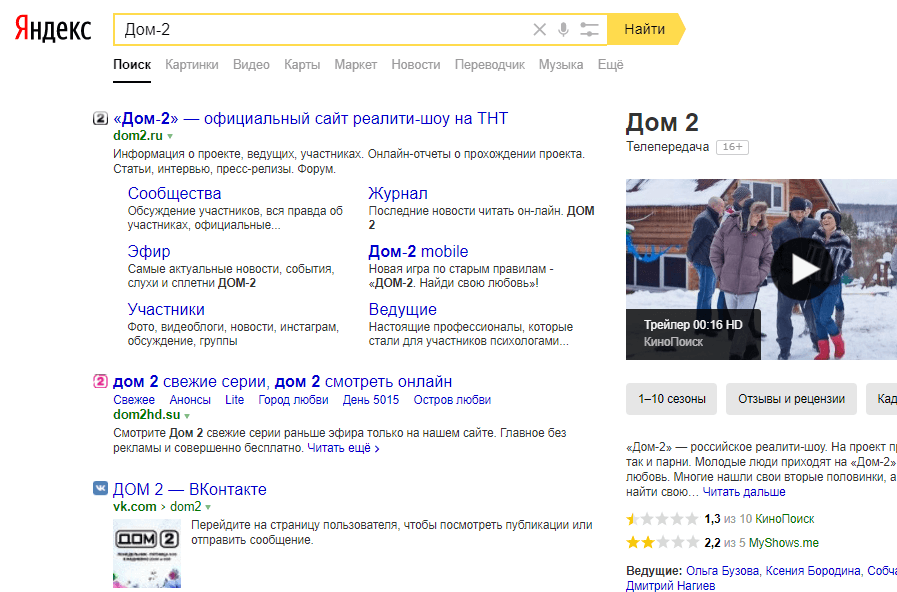Select the 1–10 сезоны button
The width and height of the screenshot is (897, 592).
(671, 398)
